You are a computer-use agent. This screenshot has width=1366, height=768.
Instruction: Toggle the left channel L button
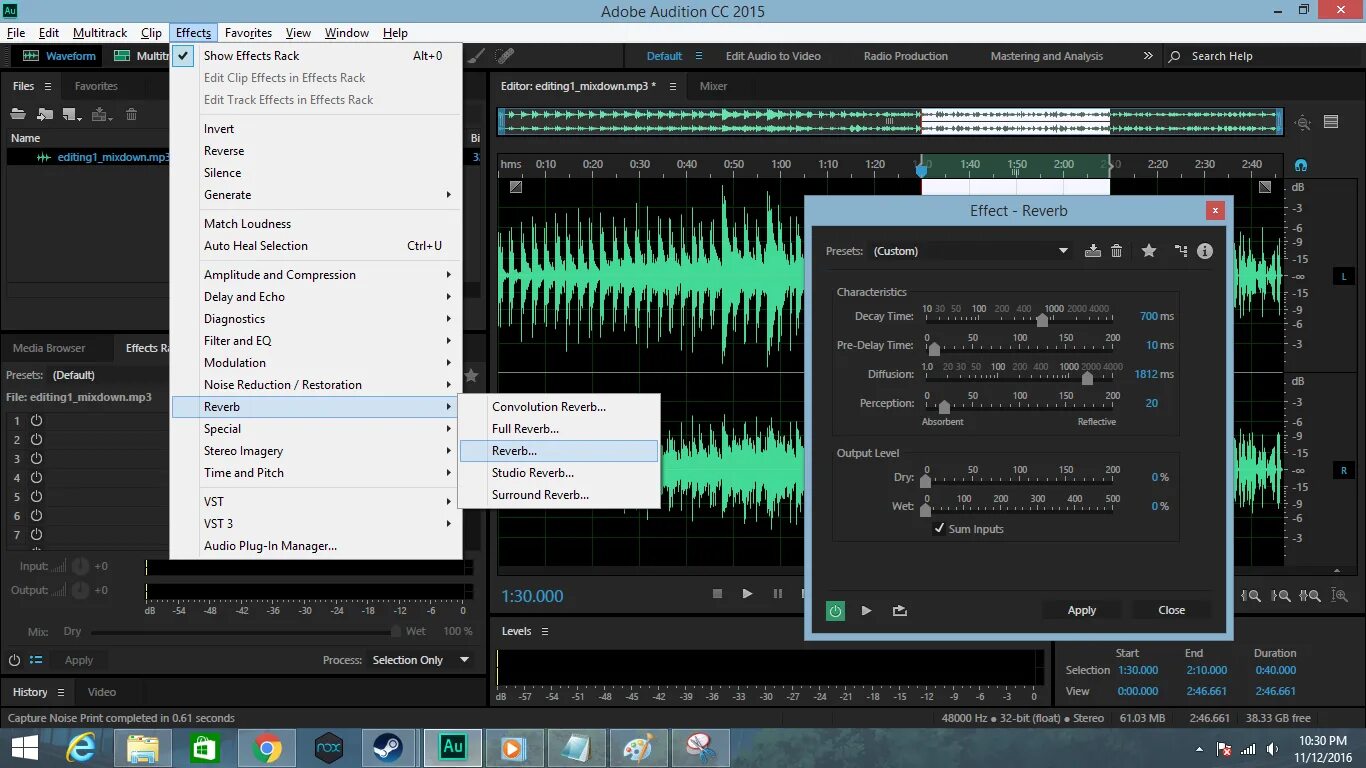(x=1342, y=276)
